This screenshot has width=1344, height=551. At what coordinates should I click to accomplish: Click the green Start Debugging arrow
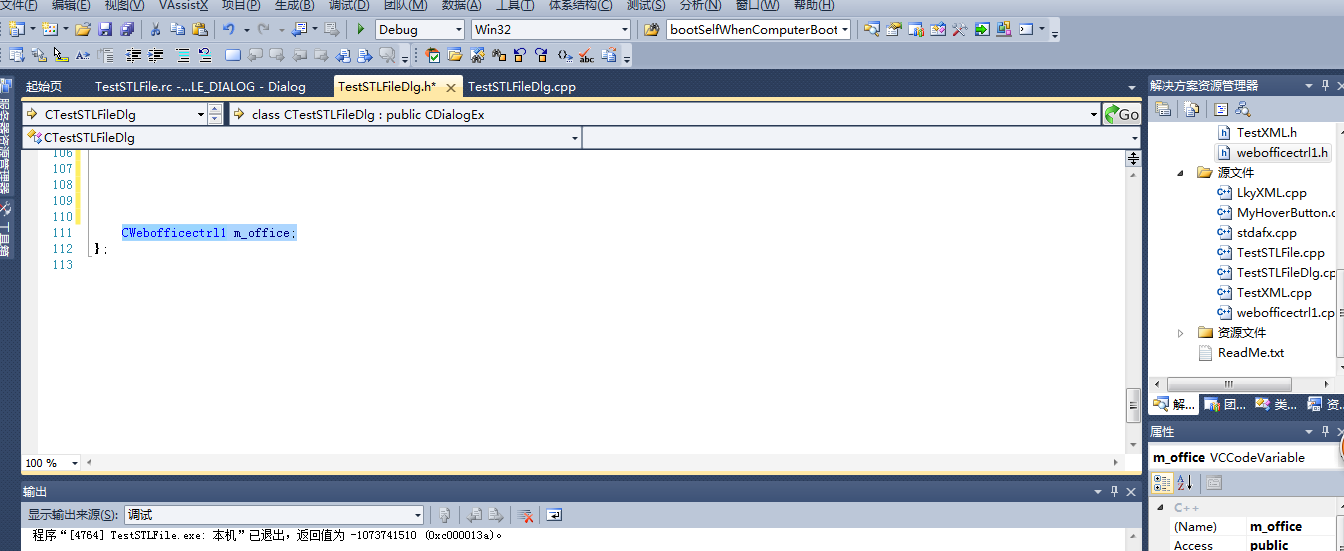coord(361,30)
